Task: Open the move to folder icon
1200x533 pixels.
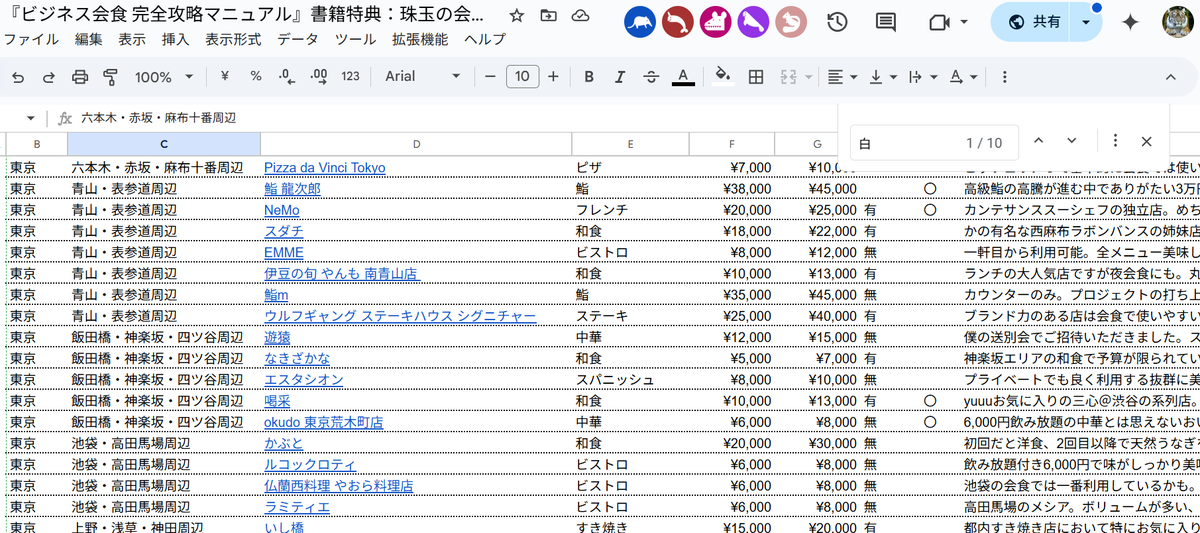Action: pyautogui.click(x=548, y=17)
